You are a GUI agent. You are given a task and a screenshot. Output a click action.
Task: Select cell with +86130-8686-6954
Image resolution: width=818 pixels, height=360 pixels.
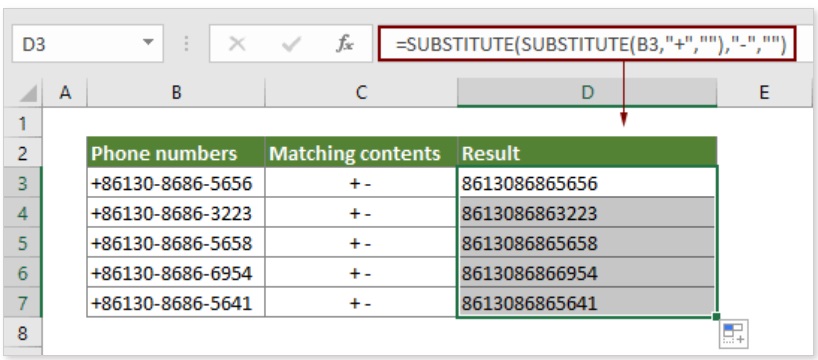(x=176, y=273)
